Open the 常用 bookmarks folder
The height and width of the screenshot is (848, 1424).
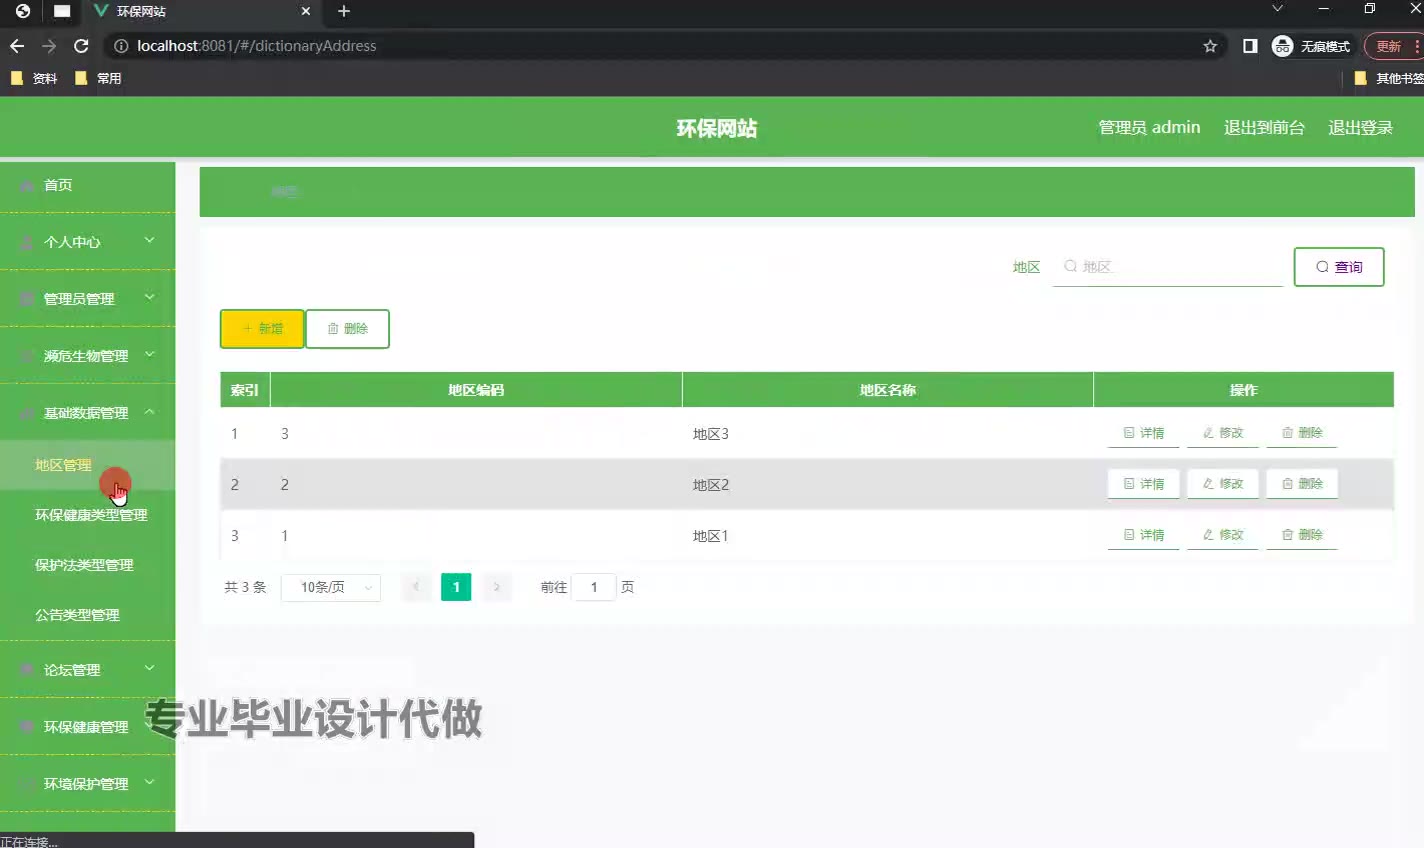[x=98, y=78]
